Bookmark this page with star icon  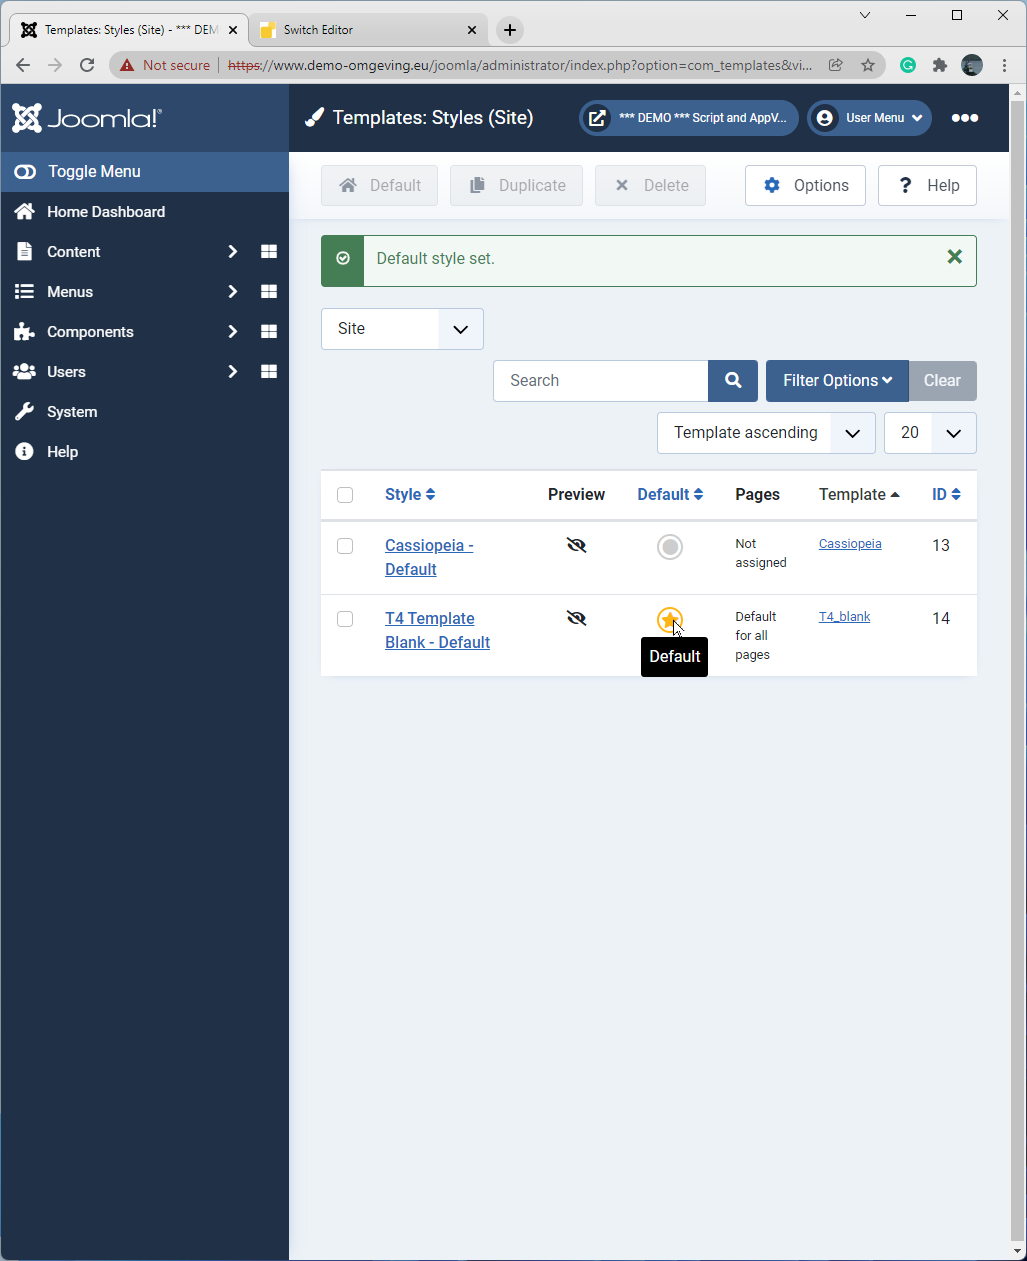pyautogui.click(x=868, y=65)
